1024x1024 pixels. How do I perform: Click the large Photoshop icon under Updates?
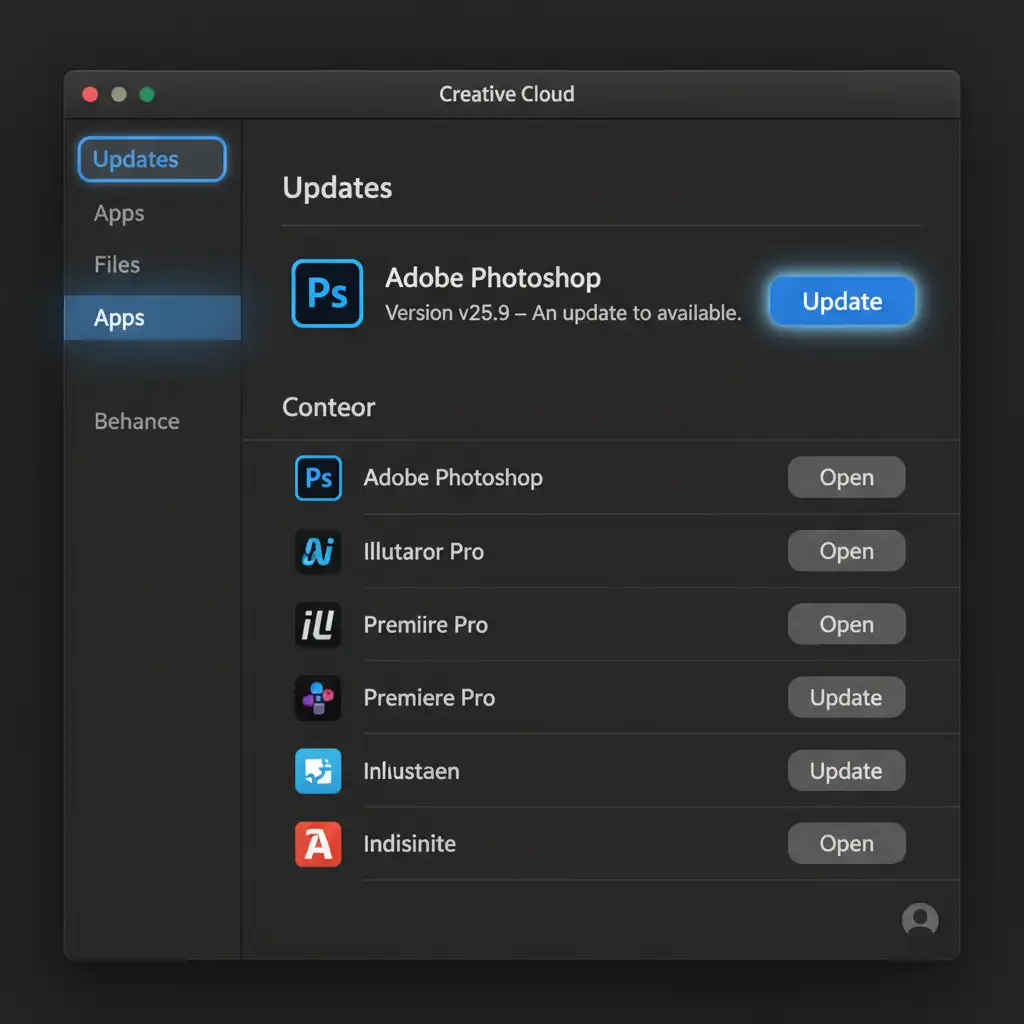pyautogui.click(x=327, y=293)
